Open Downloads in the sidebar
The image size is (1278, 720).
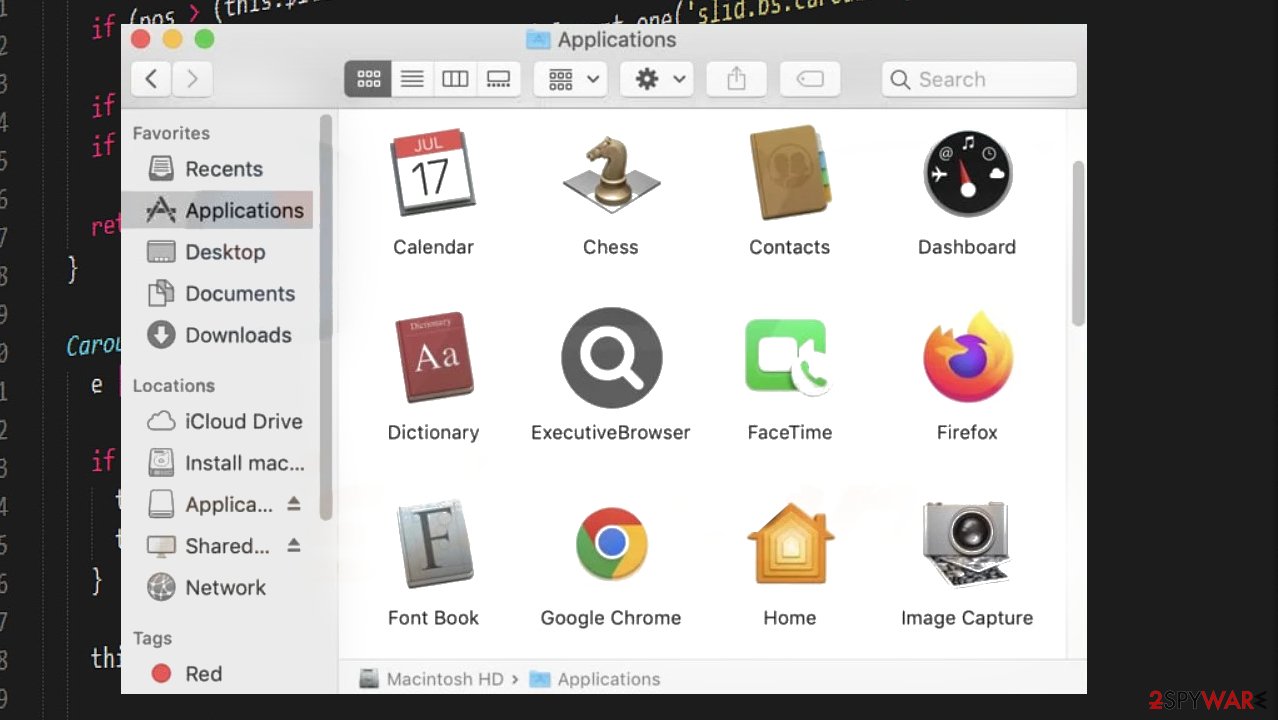(217, 335)
